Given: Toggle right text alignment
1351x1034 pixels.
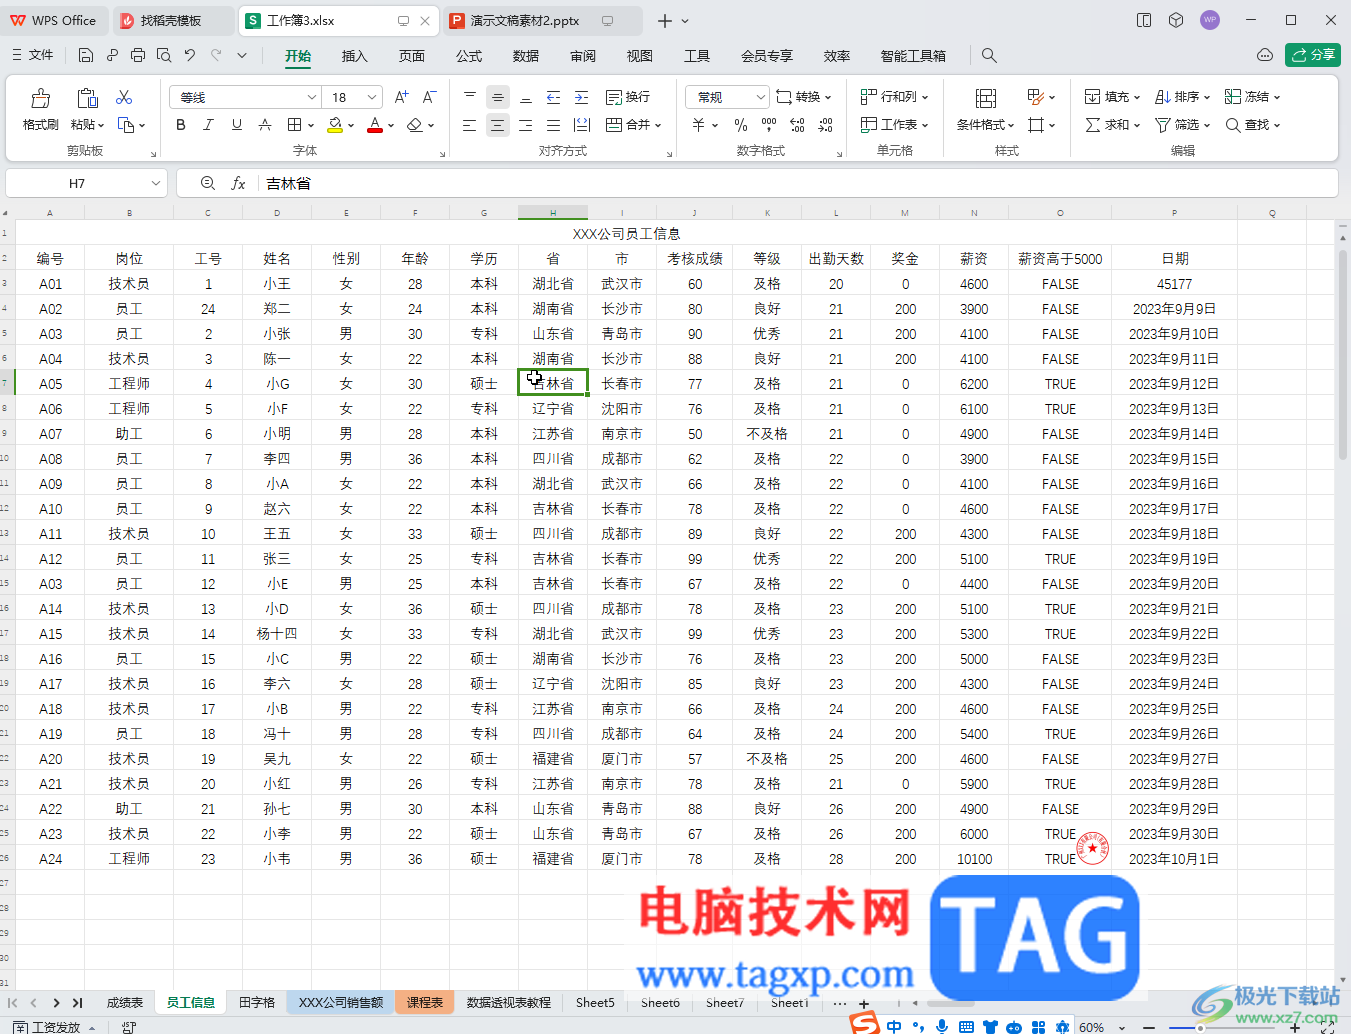Looking at the screenshot, I should pos(525,125).
